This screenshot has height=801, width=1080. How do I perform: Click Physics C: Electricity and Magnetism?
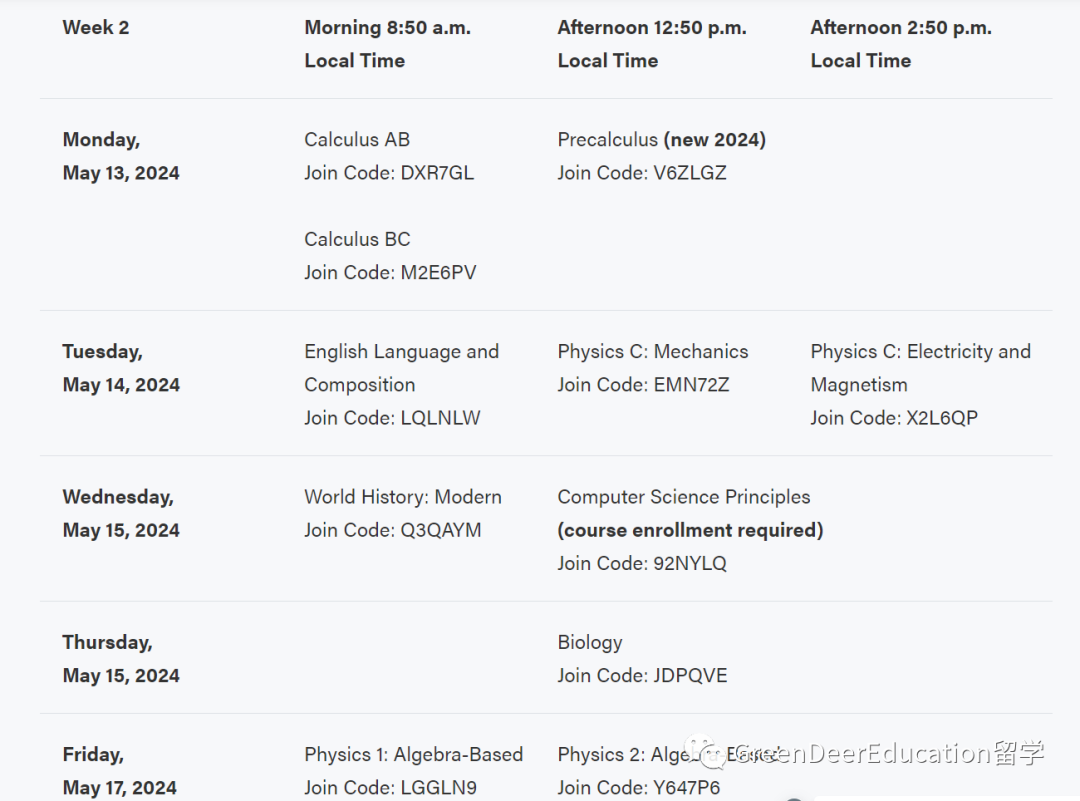(919, 368)
